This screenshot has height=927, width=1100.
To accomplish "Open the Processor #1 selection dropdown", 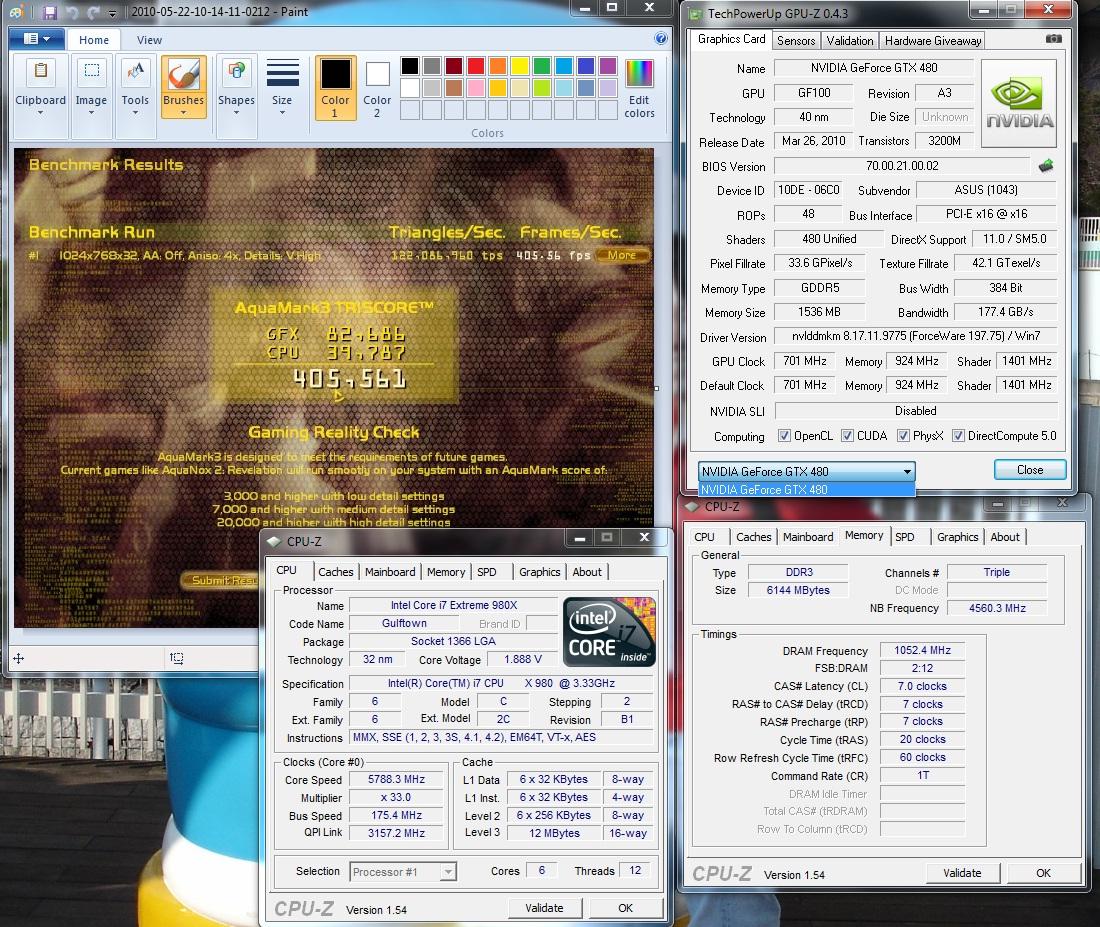I will click(x=403, y=872).
